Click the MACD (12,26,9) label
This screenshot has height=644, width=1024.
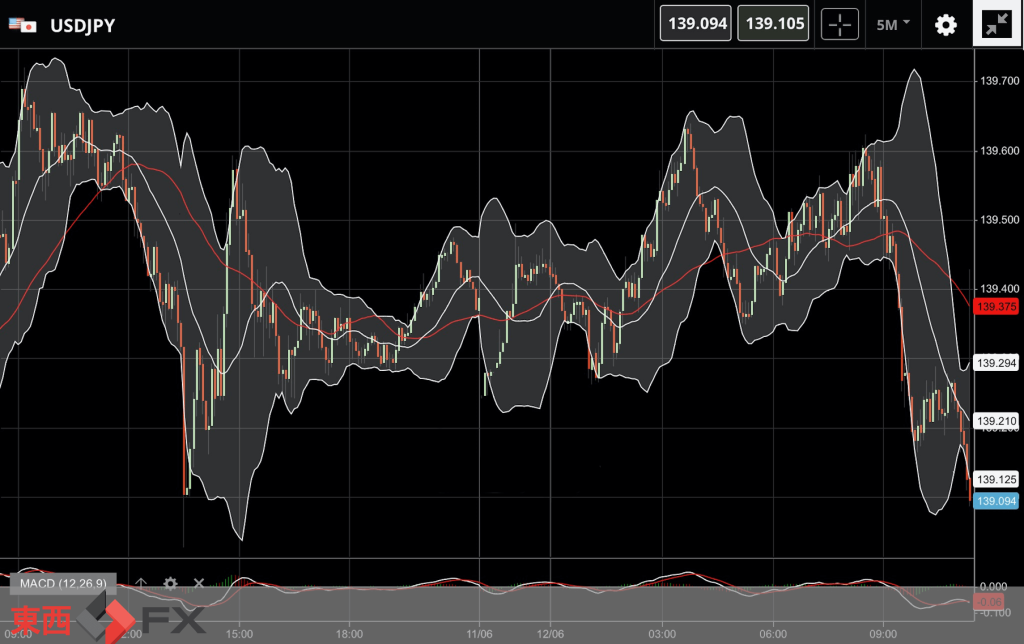pyautogui.click(x=63, y=583)
